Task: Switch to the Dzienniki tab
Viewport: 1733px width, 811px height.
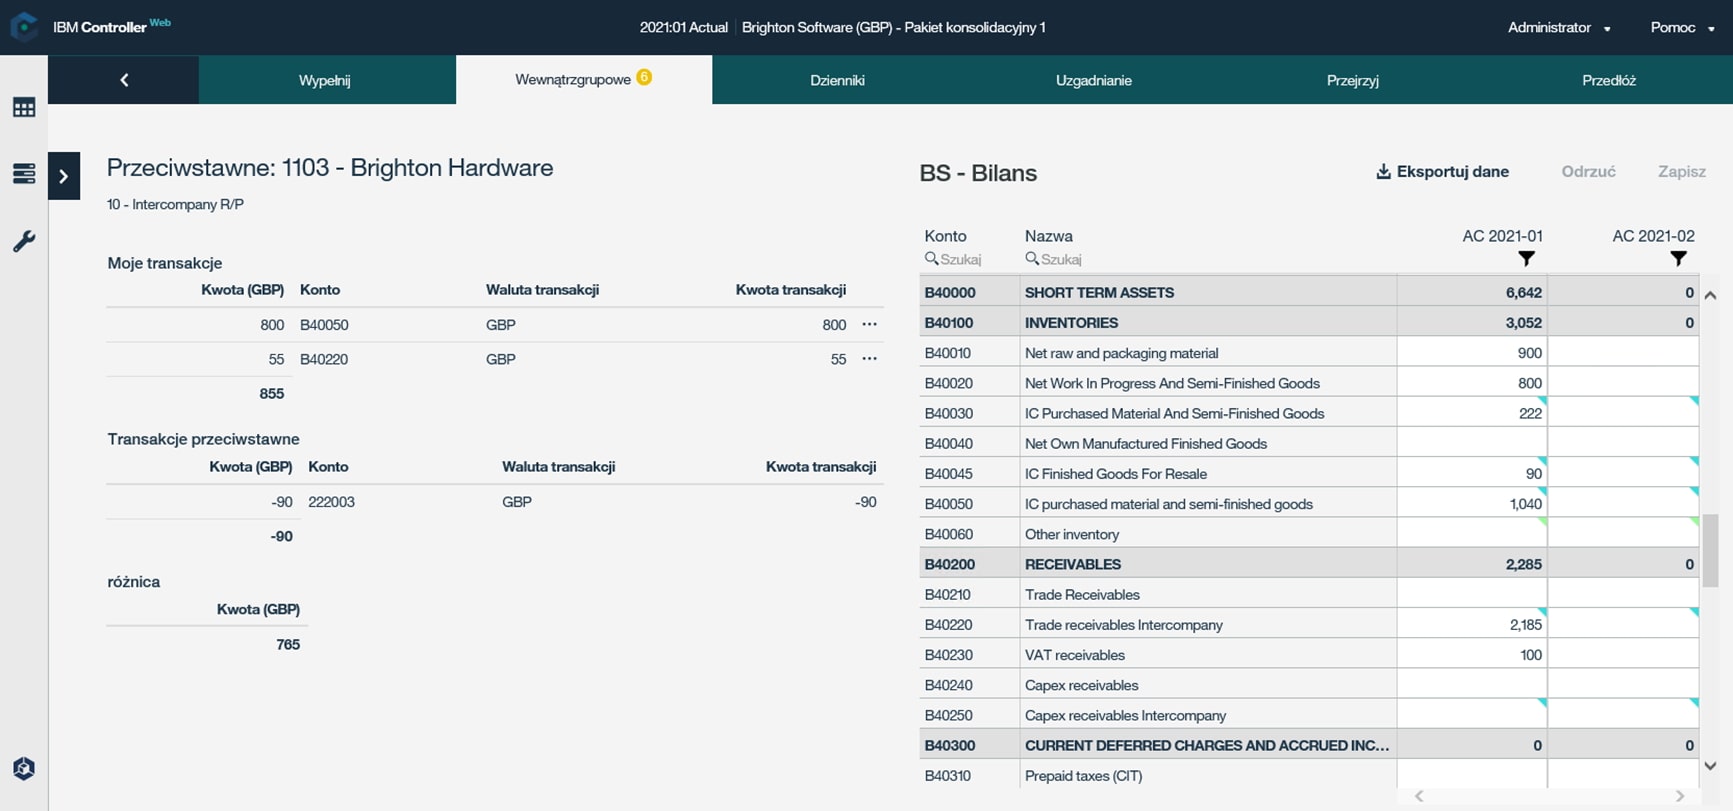Action: coord(837,80)
